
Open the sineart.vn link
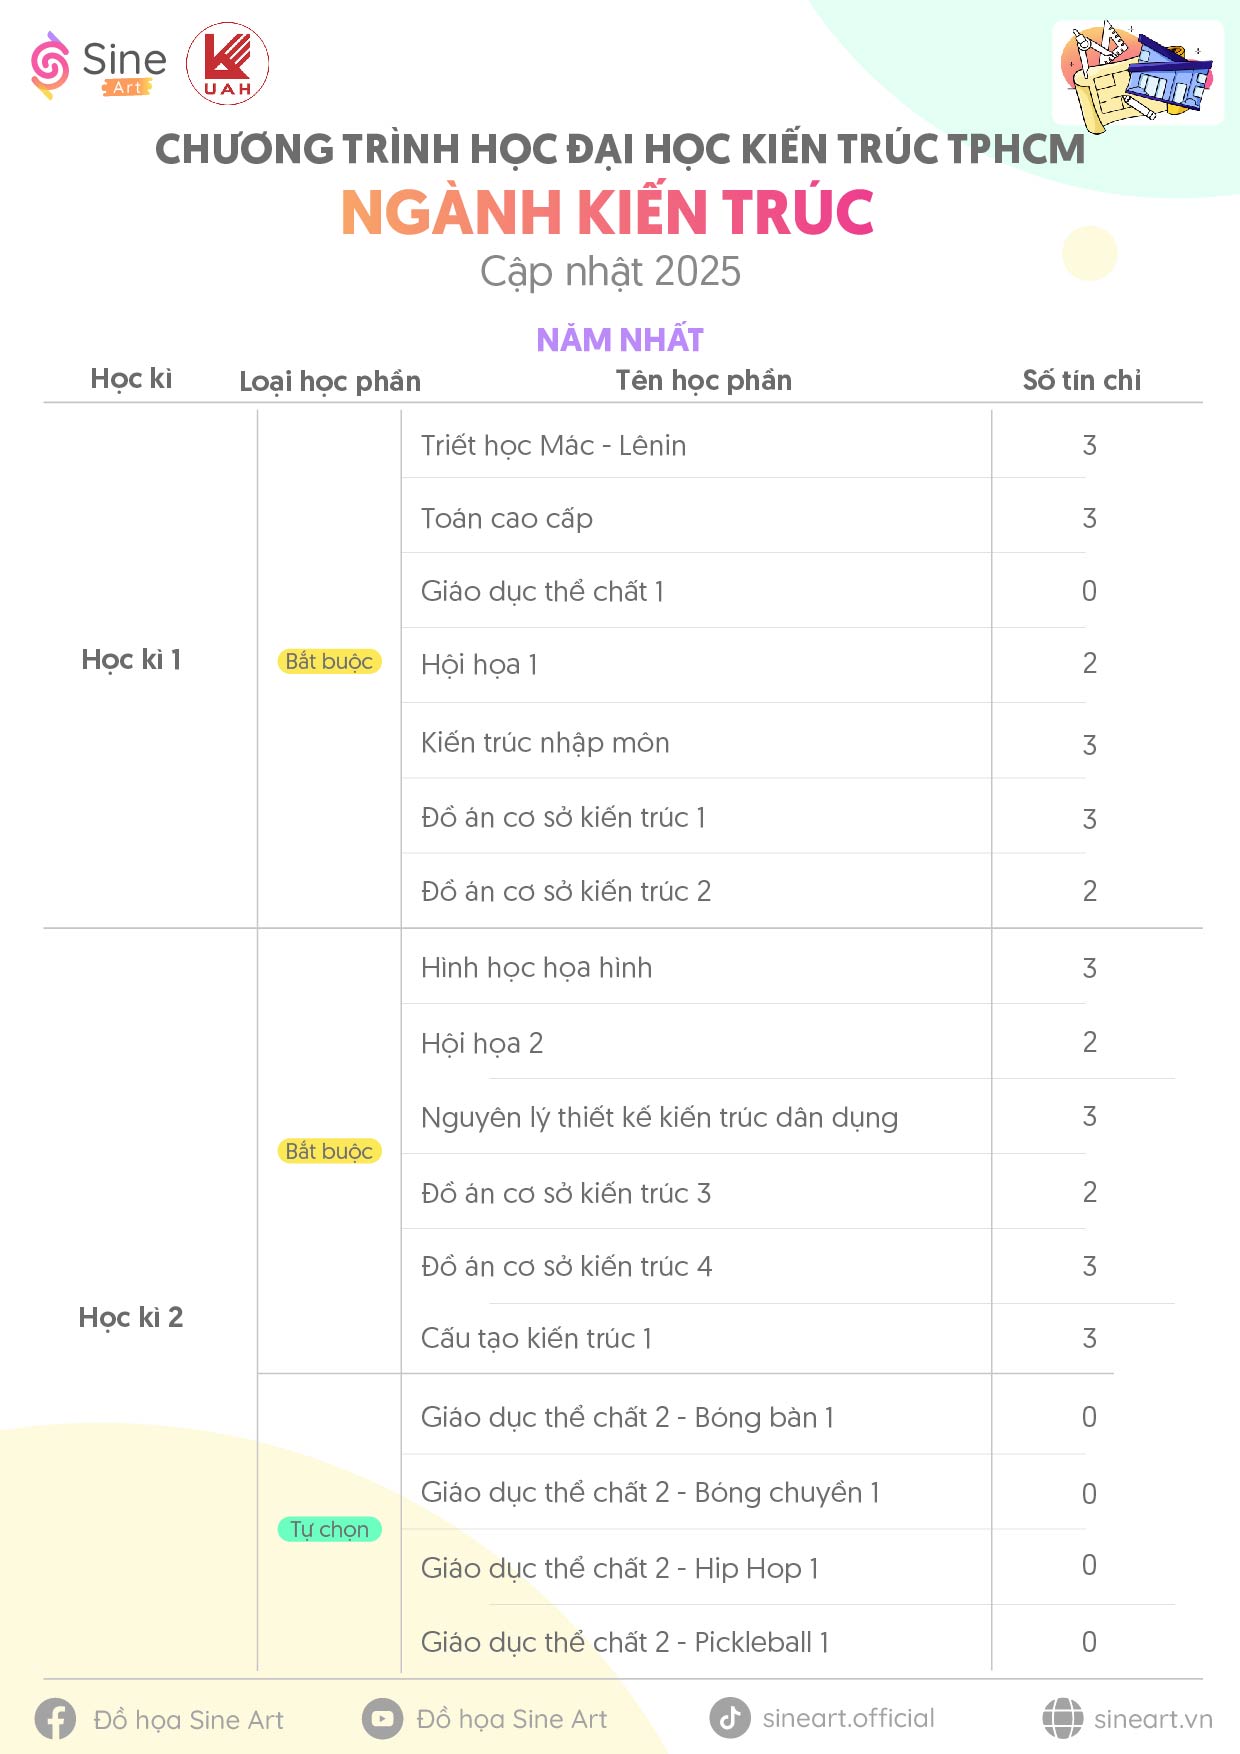coord(1153,1719)
